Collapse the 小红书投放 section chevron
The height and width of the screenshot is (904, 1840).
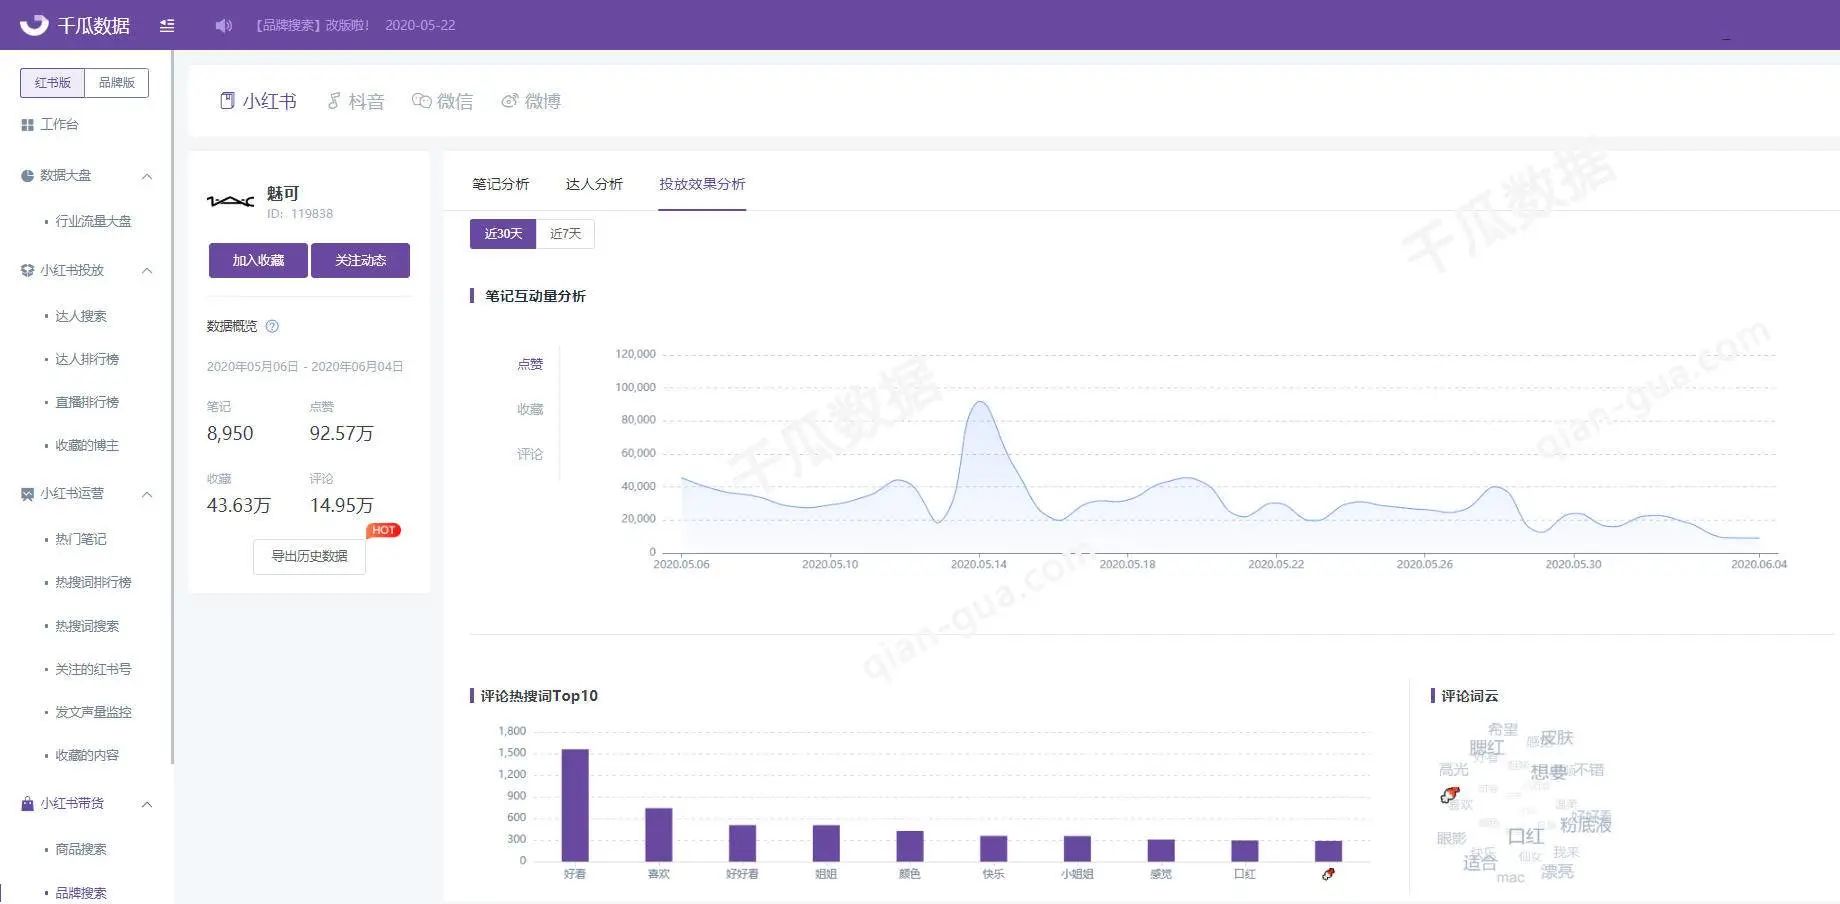pos(147,271)
